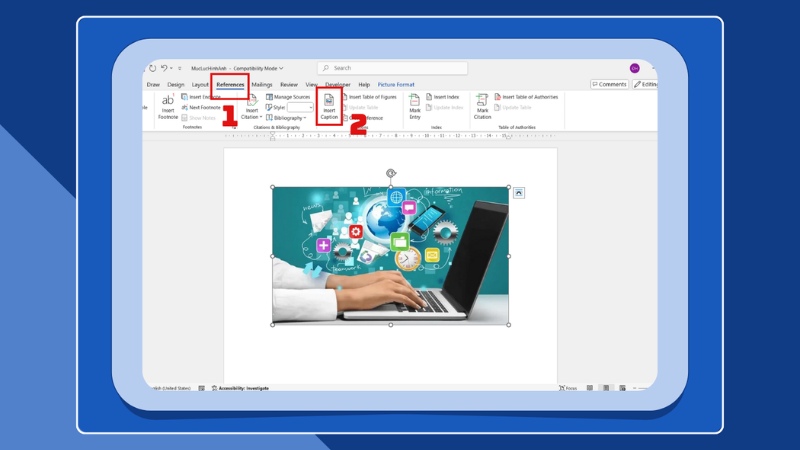Open the Mailings tab
The image size is (800, 450).
click(262, 85)
